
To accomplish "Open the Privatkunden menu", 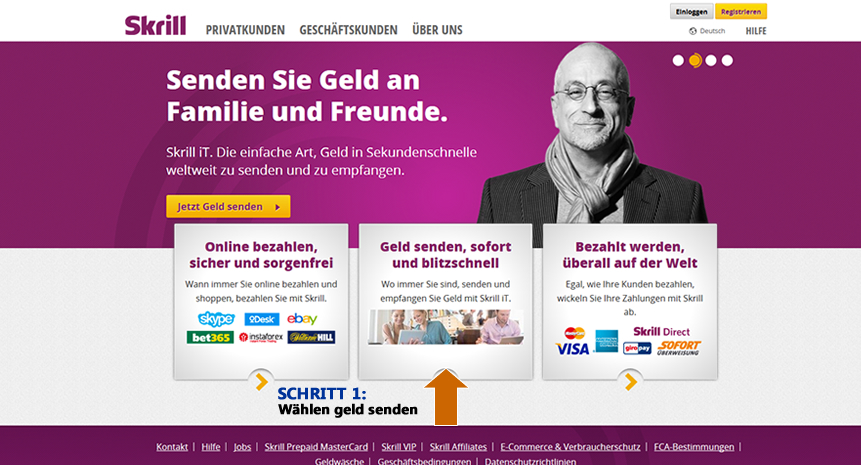I will click(x=245, y=30).
